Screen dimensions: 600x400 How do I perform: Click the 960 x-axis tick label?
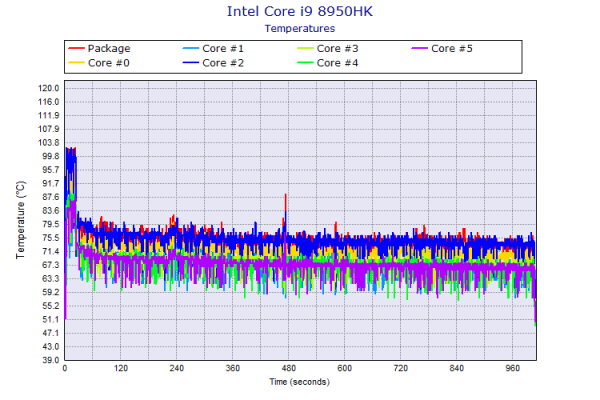click(x=512, y=368)
